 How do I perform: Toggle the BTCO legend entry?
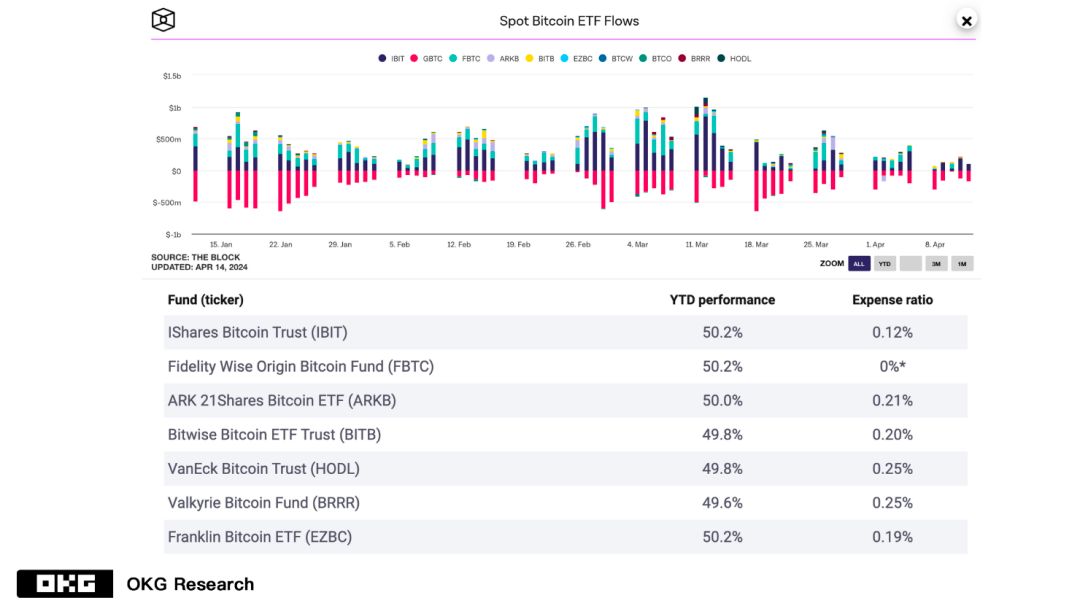pos(656,59)
